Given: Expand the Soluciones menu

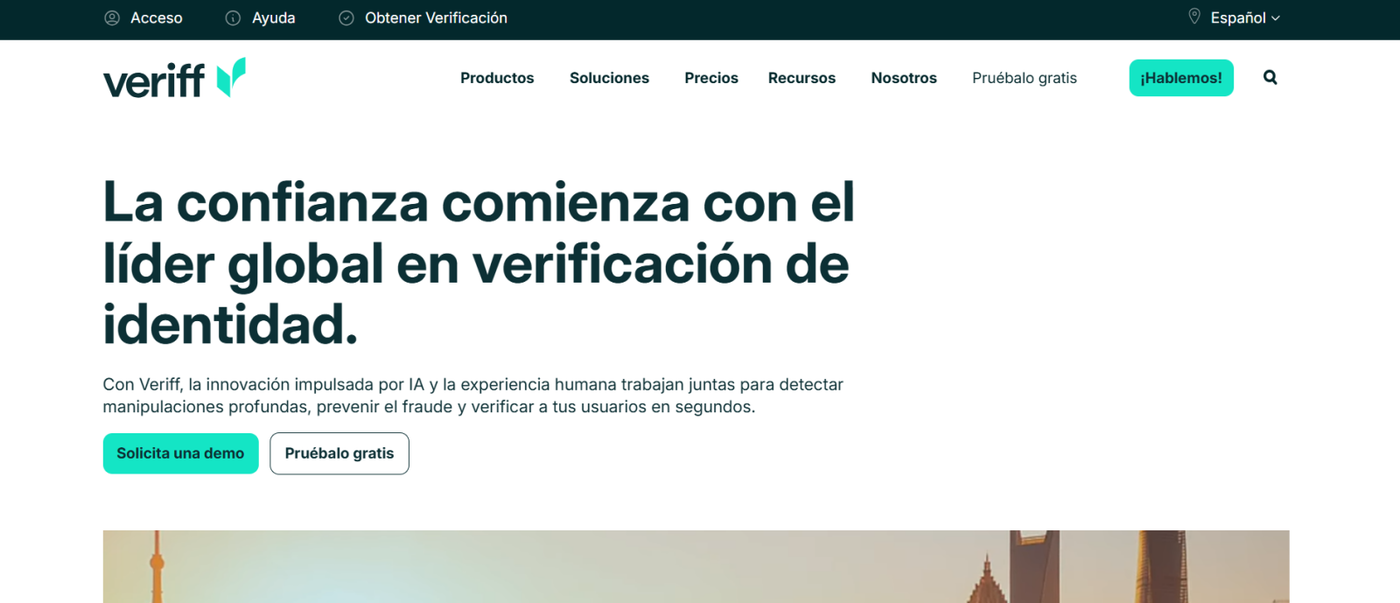Looking at the screenshot, I should click(609, 78).
